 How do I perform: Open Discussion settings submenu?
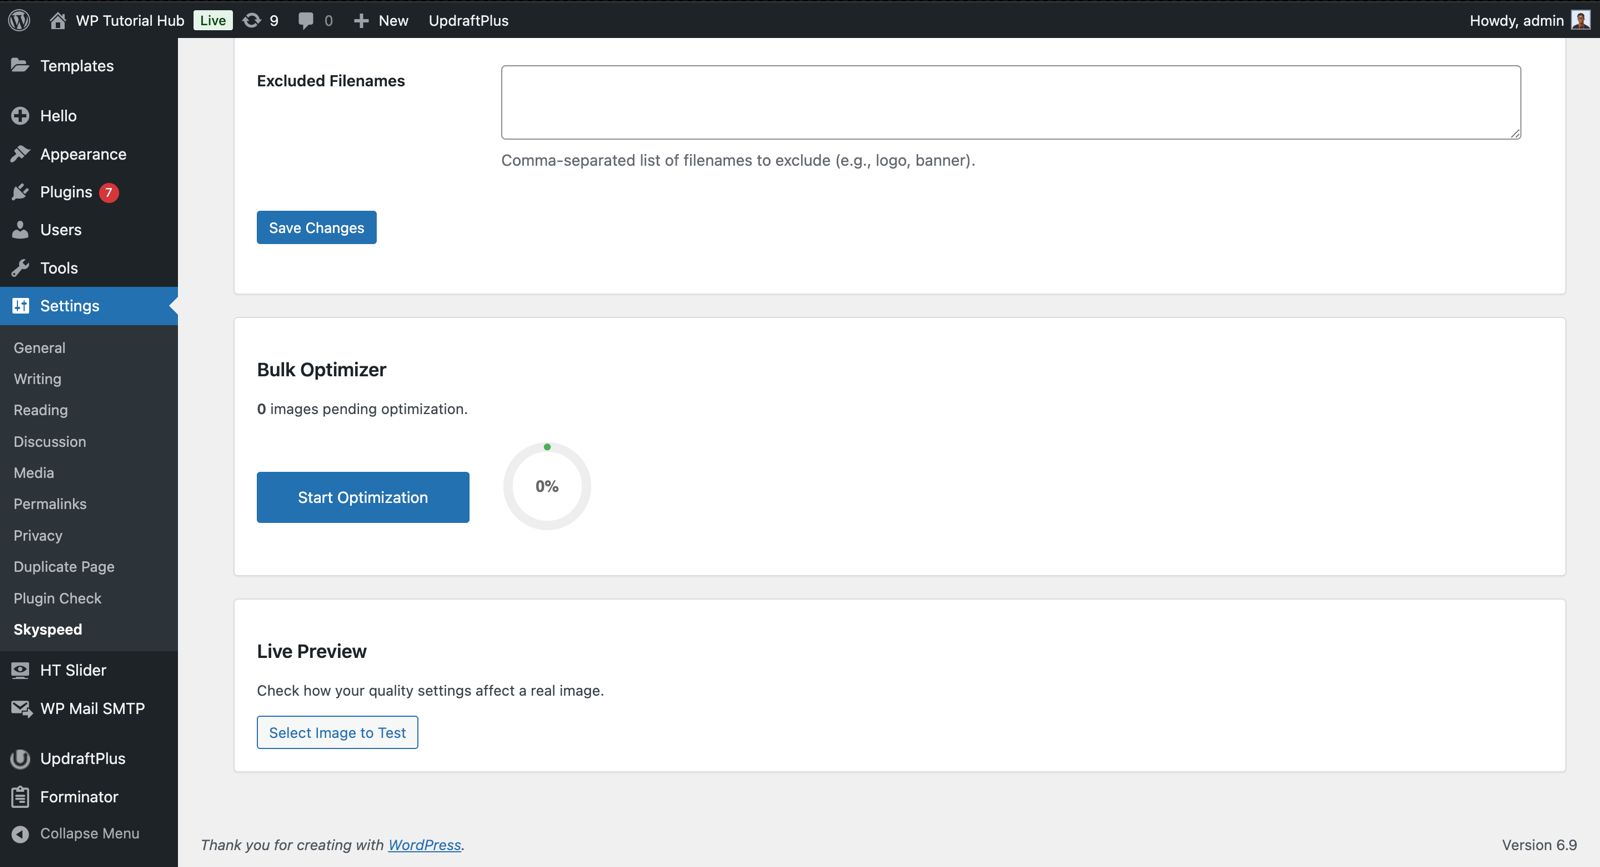coord(50,442)
